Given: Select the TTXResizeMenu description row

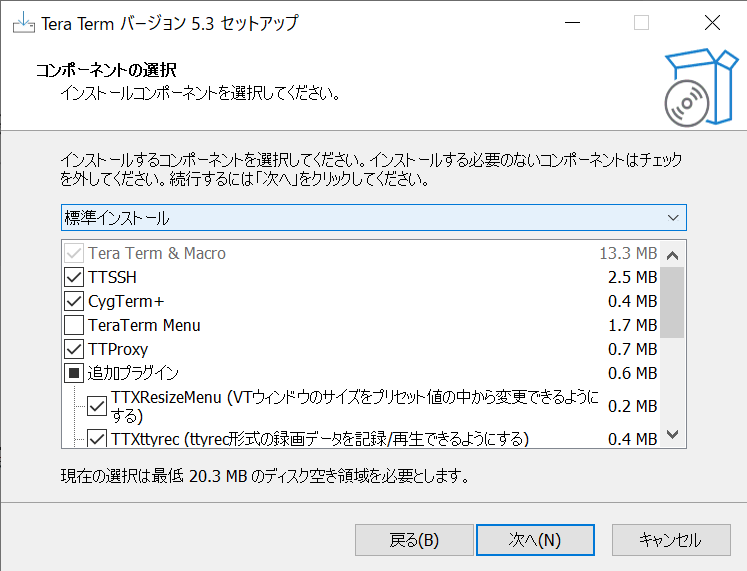Looking at the screenshot, I should (354, 406).
